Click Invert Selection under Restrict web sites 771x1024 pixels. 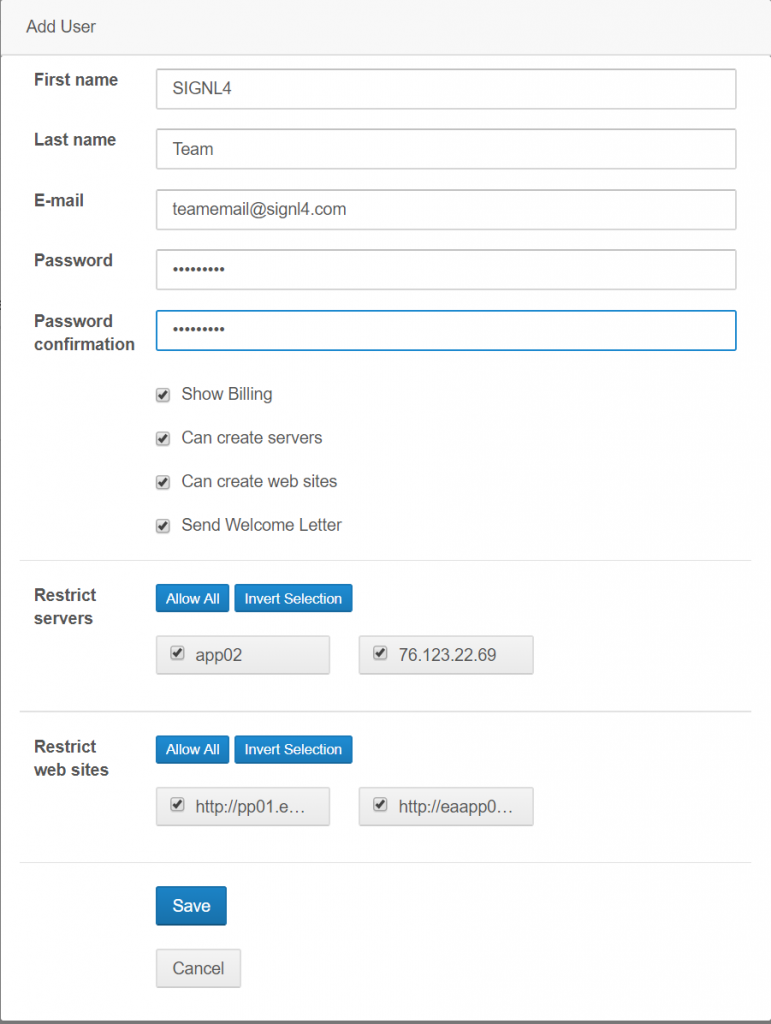[293, 750]
